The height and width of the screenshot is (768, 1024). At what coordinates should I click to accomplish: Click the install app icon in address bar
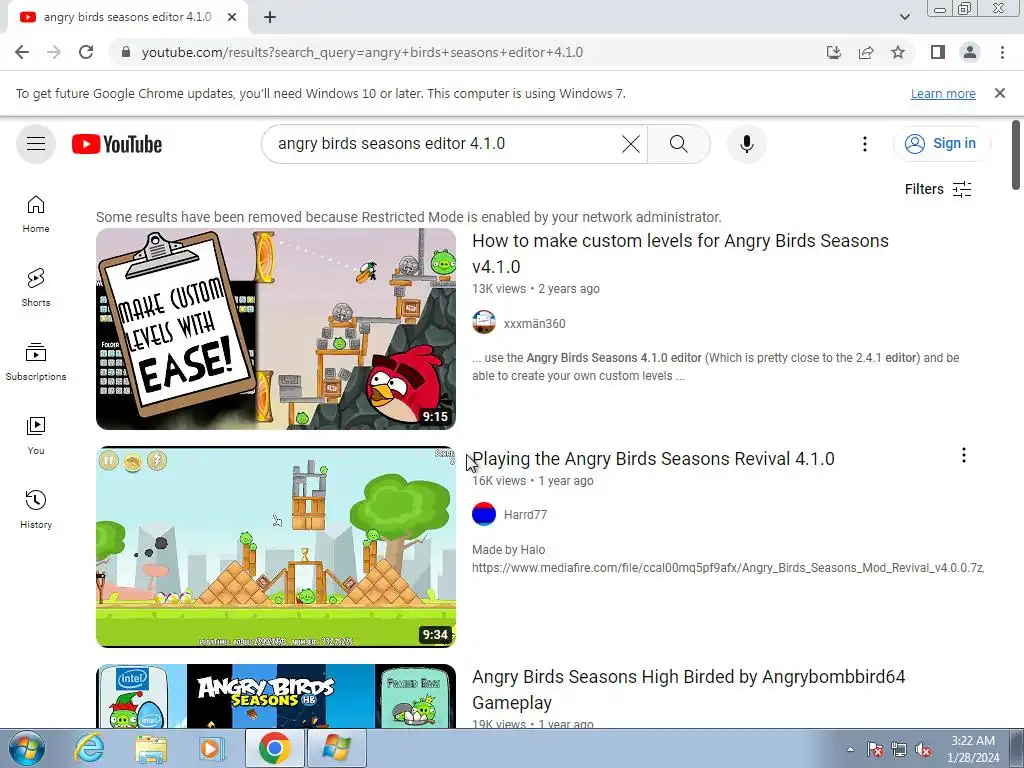point(834,52)
